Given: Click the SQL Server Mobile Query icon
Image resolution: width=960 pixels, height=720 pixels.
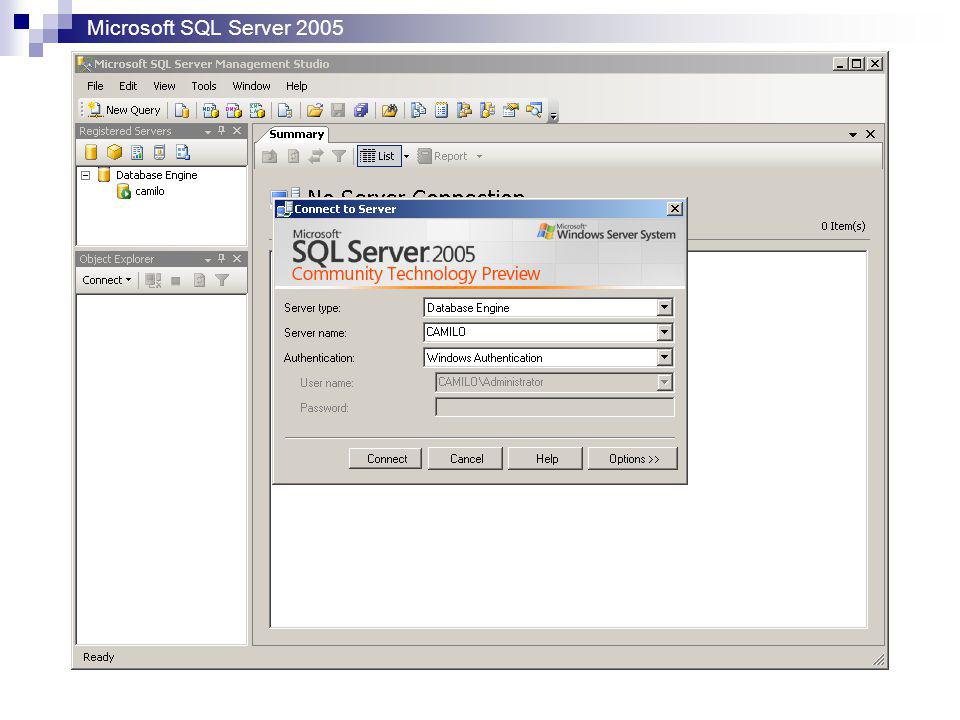Looking at the screenshot, I should (x=285, y=110).
